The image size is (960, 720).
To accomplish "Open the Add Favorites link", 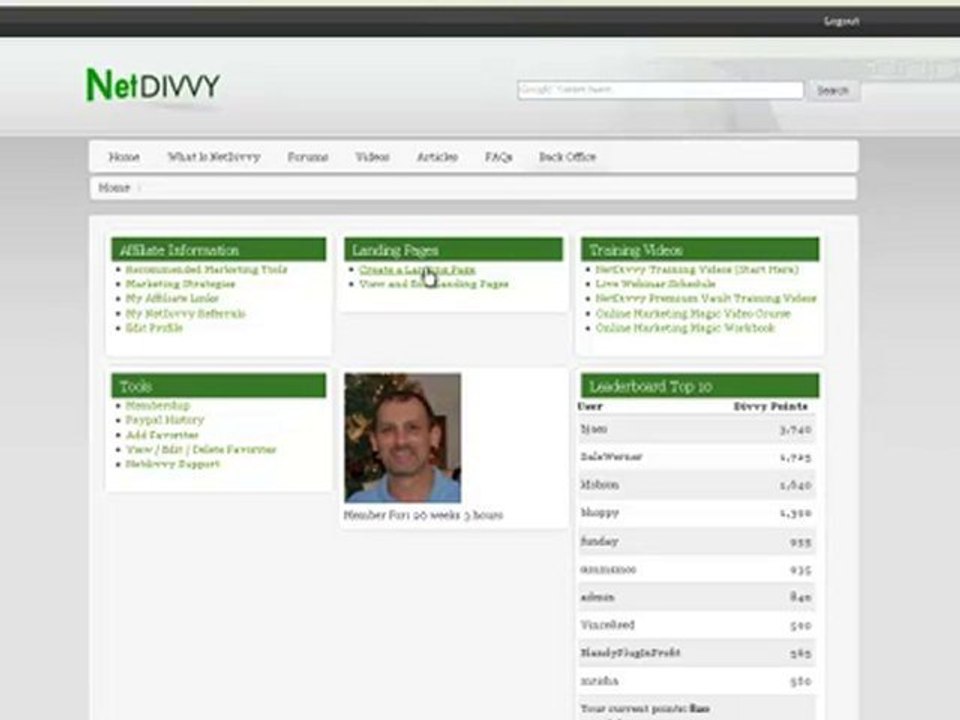I will pos(162,435).
